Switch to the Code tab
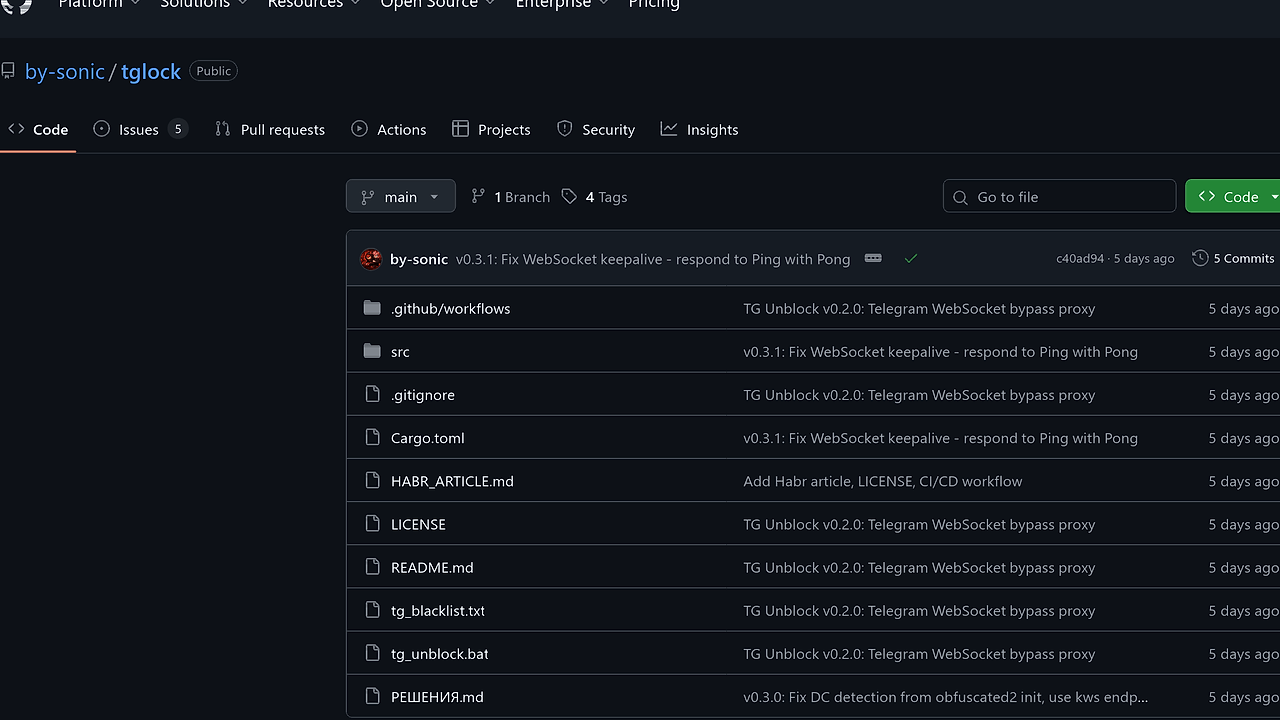The width and height of the screenshot is (1280, 720). tap(38, 129)
